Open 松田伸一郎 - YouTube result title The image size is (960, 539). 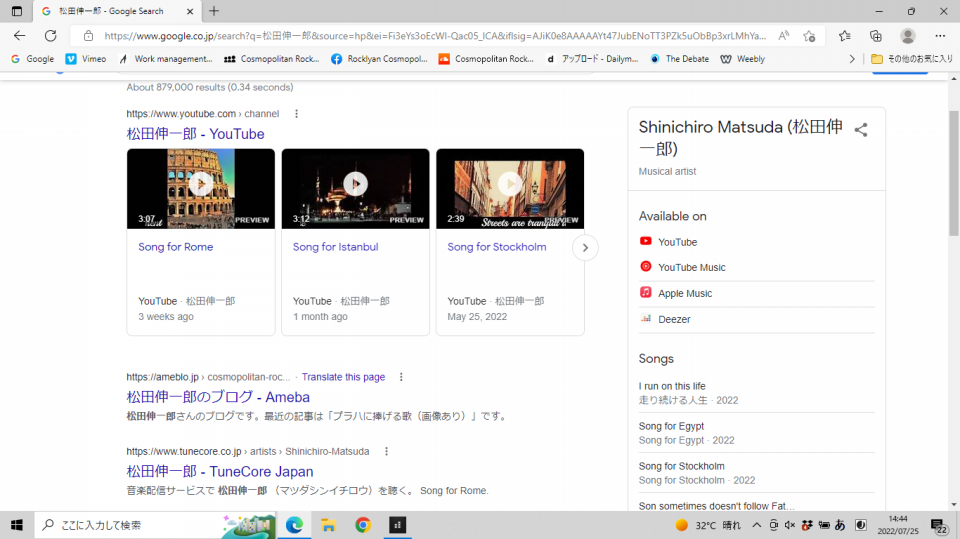click(195, 134)
